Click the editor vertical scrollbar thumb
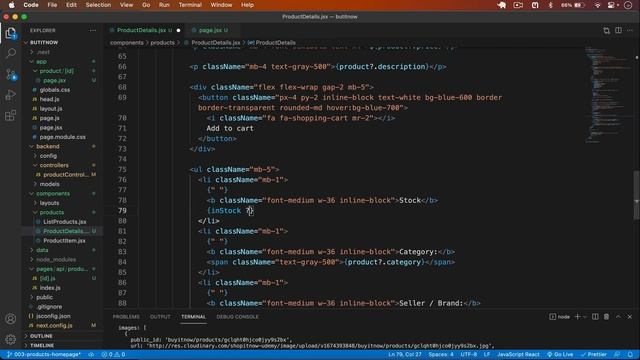The height and width of the screenshot is (360, 640). [x=636, y=195]
